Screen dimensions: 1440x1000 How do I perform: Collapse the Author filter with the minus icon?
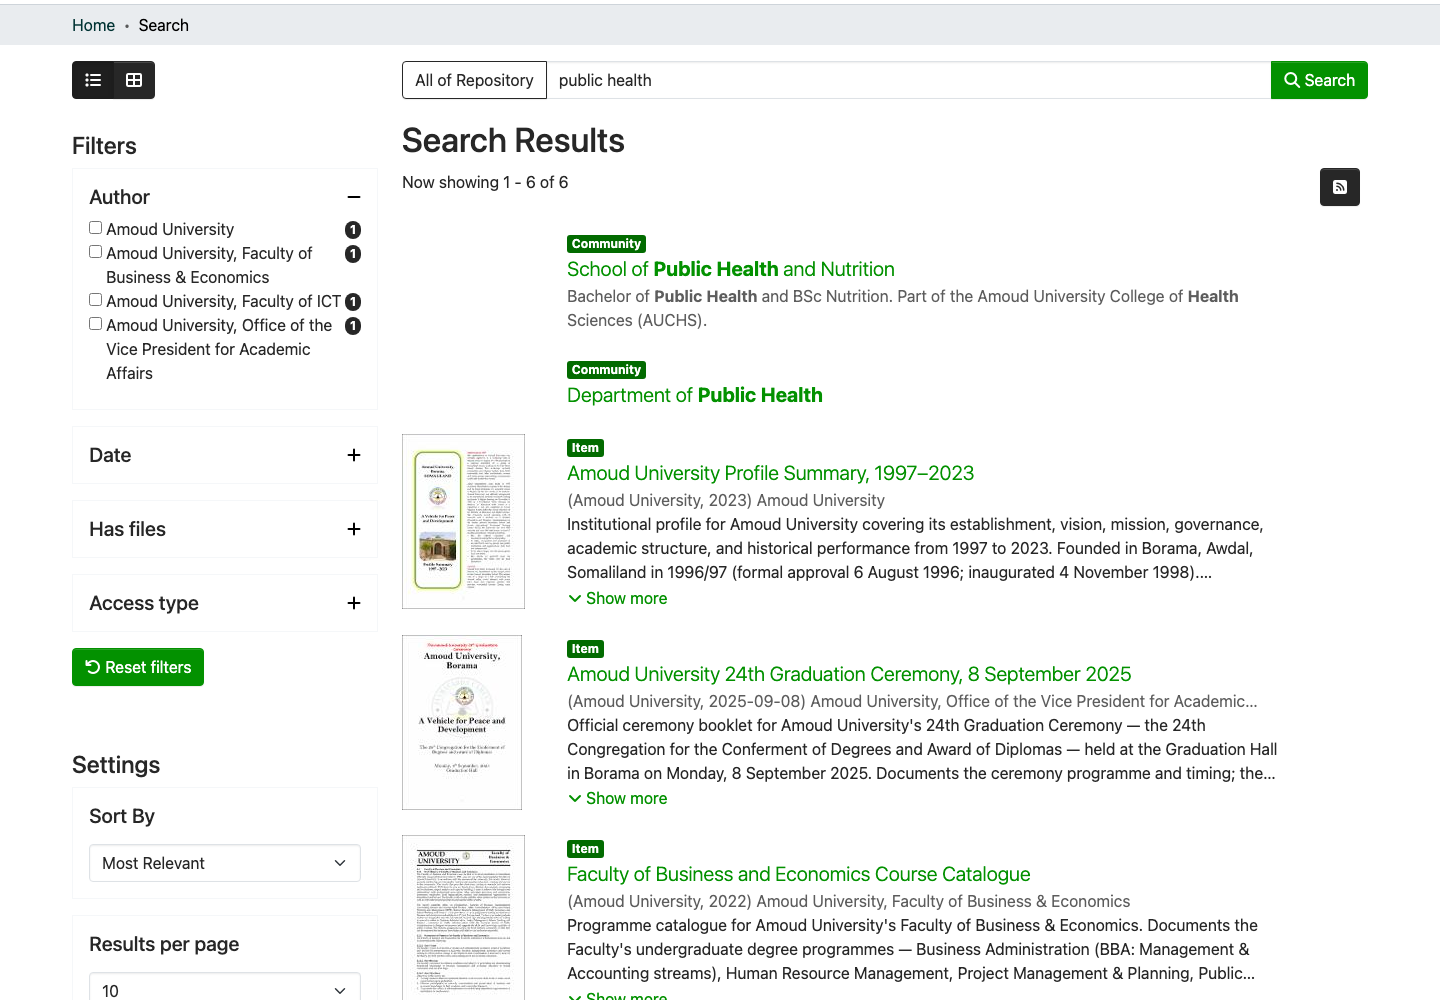[x=354, y=197]
